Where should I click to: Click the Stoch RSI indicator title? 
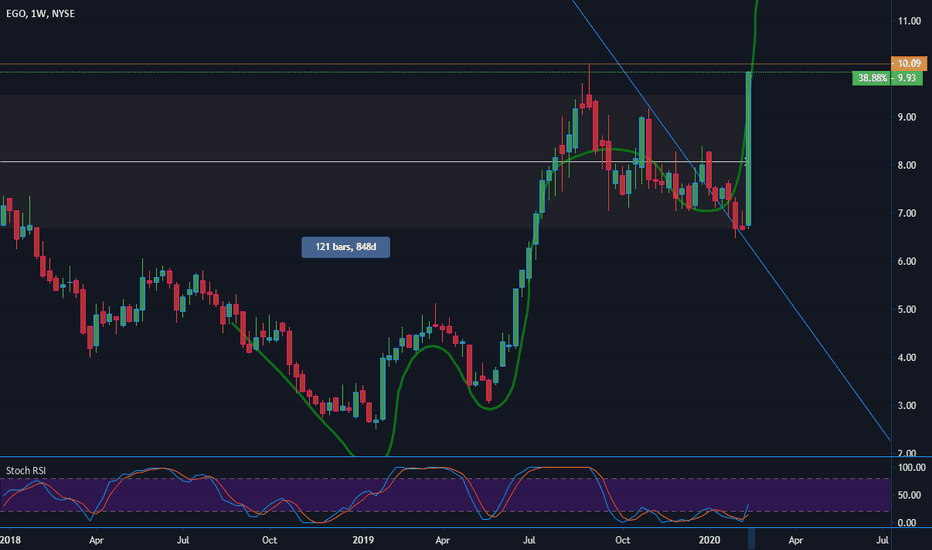pyautogui.click(x=26, y=470)
